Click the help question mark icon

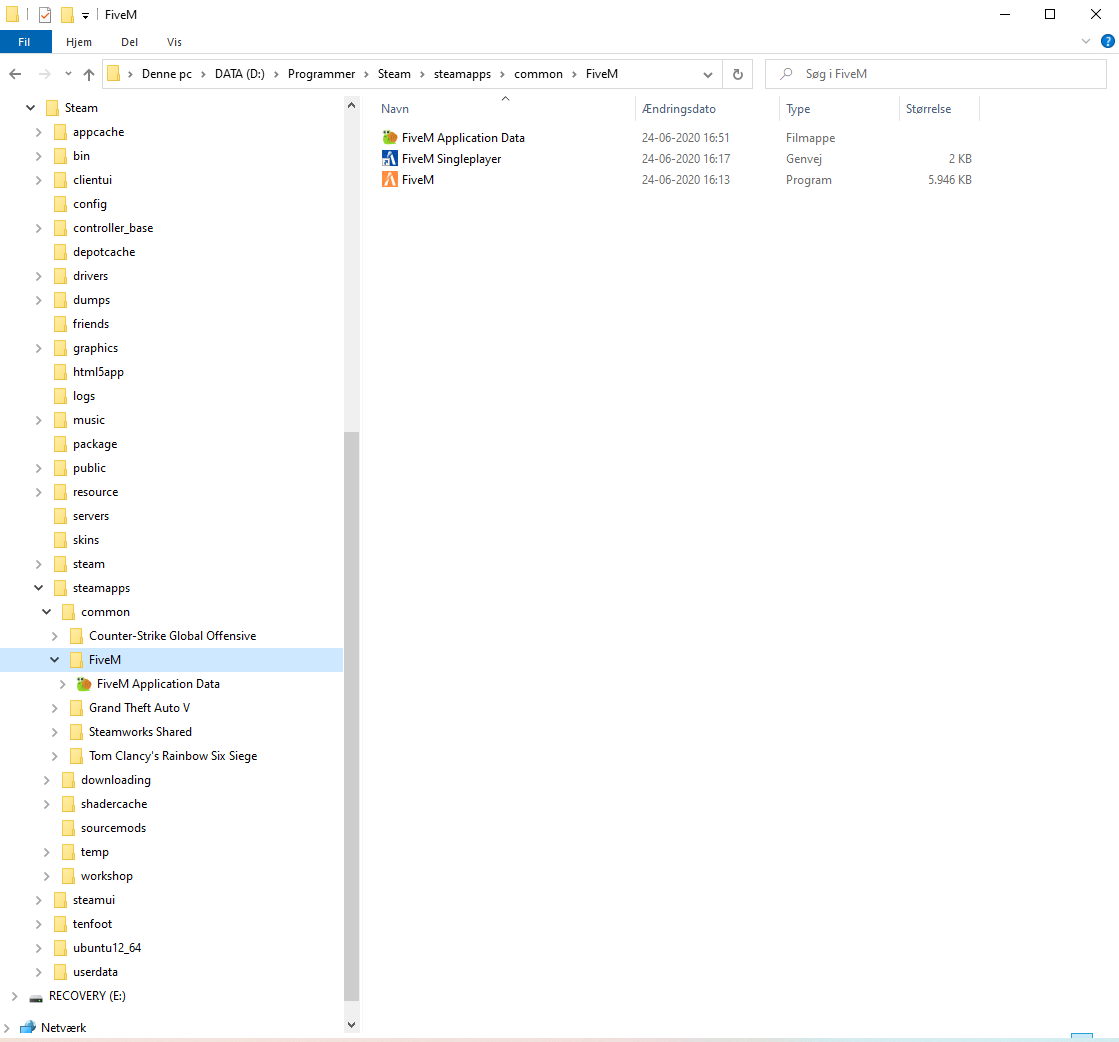(1108, 41)
